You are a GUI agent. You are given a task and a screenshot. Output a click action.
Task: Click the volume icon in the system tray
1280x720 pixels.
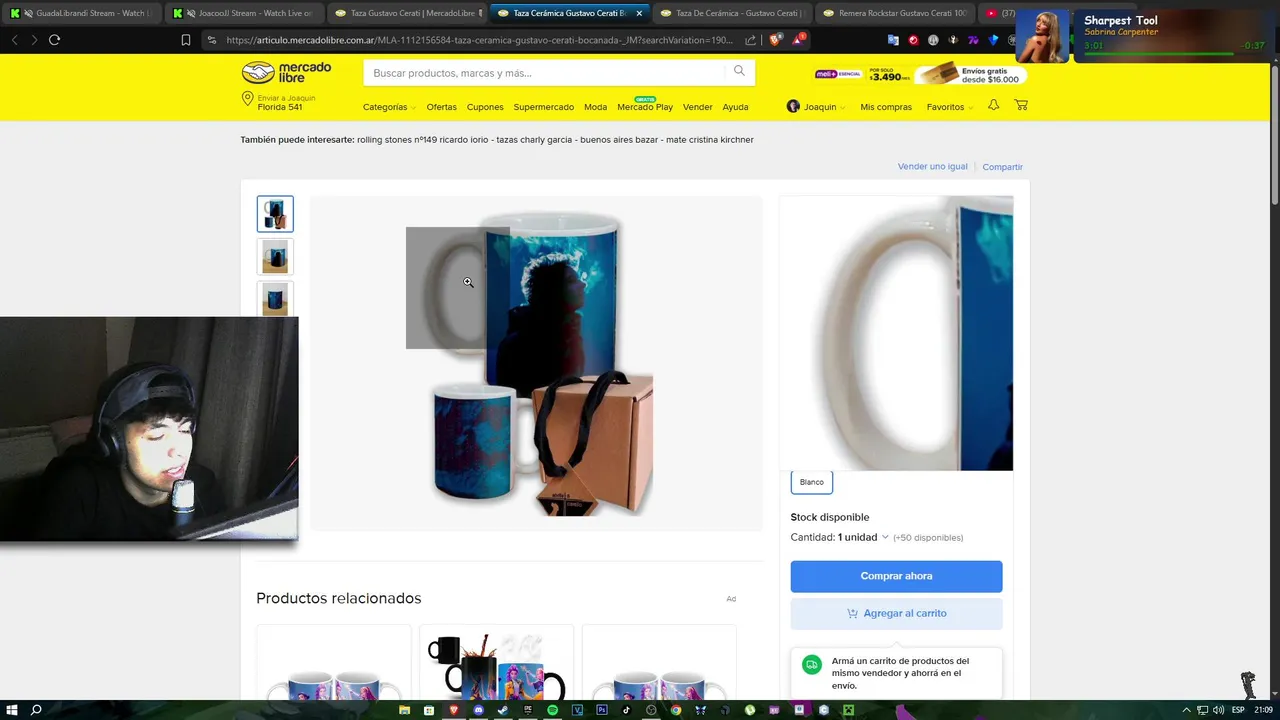[x=1219, y=710]
